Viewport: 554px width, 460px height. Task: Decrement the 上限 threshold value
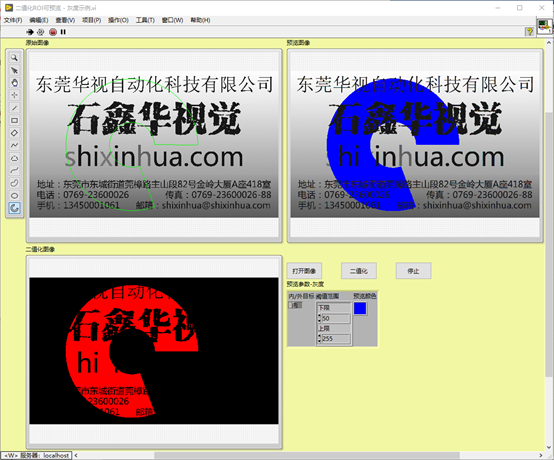click(x=319, y=341)
